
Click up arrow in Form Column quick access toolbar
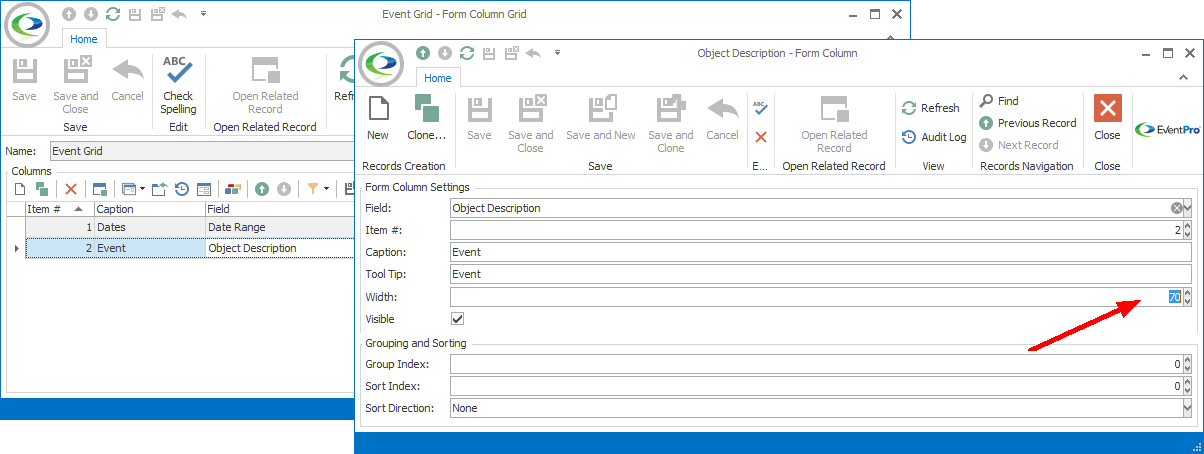point(423,53)
